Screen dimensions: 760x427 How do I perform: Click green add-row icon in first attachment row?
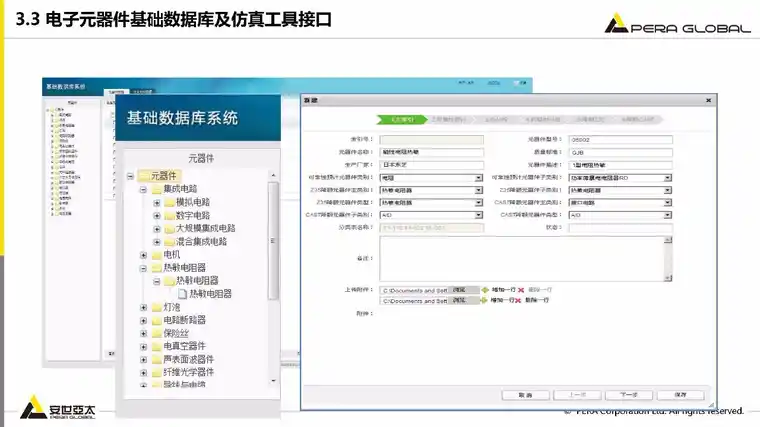click(x=486, y=289)
